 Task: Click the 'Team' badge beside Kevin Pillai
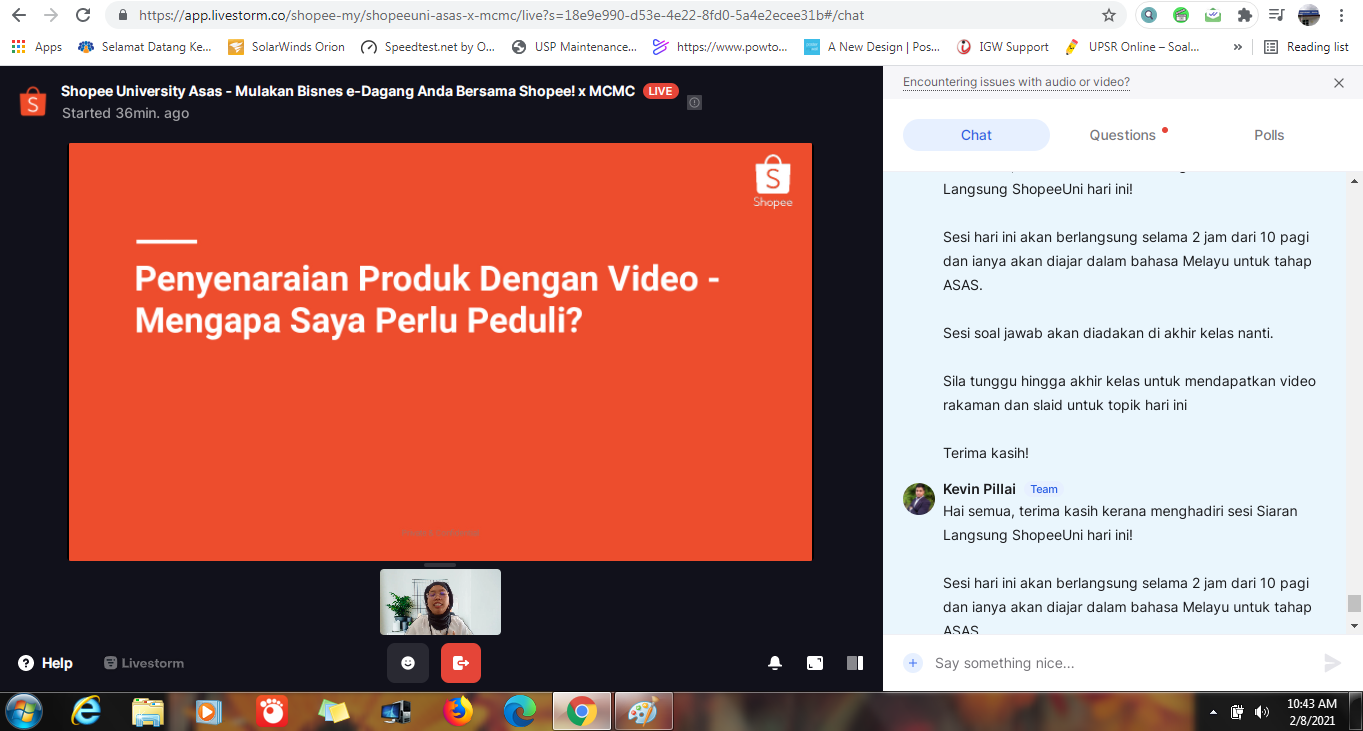[x=1044, y=489]
